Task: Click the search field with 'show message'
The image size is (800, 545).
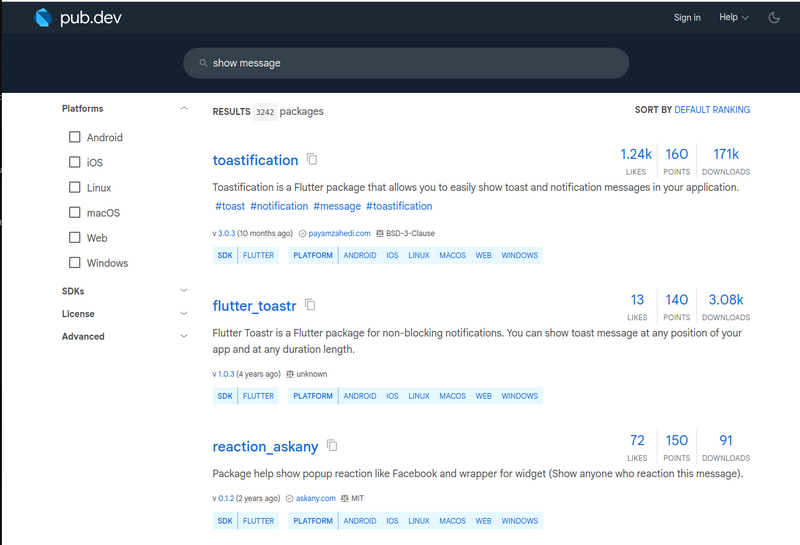Action: pyautogui.click(x=406, y=63)
